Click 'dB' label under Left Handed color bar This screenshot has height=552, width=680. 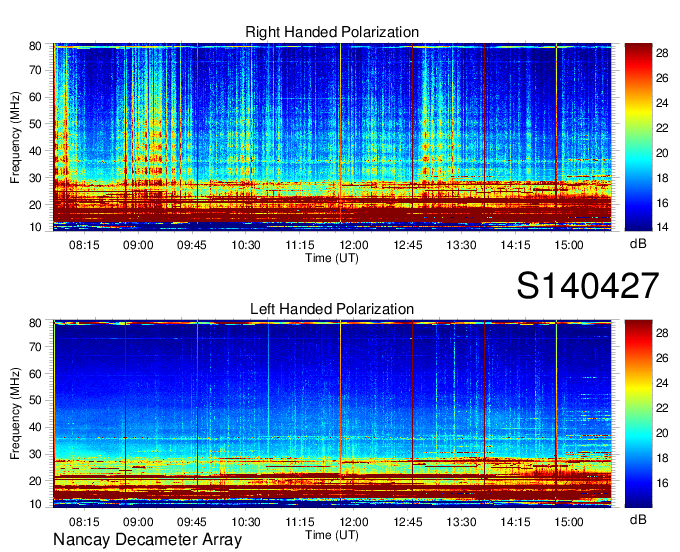tap(638, 519)
